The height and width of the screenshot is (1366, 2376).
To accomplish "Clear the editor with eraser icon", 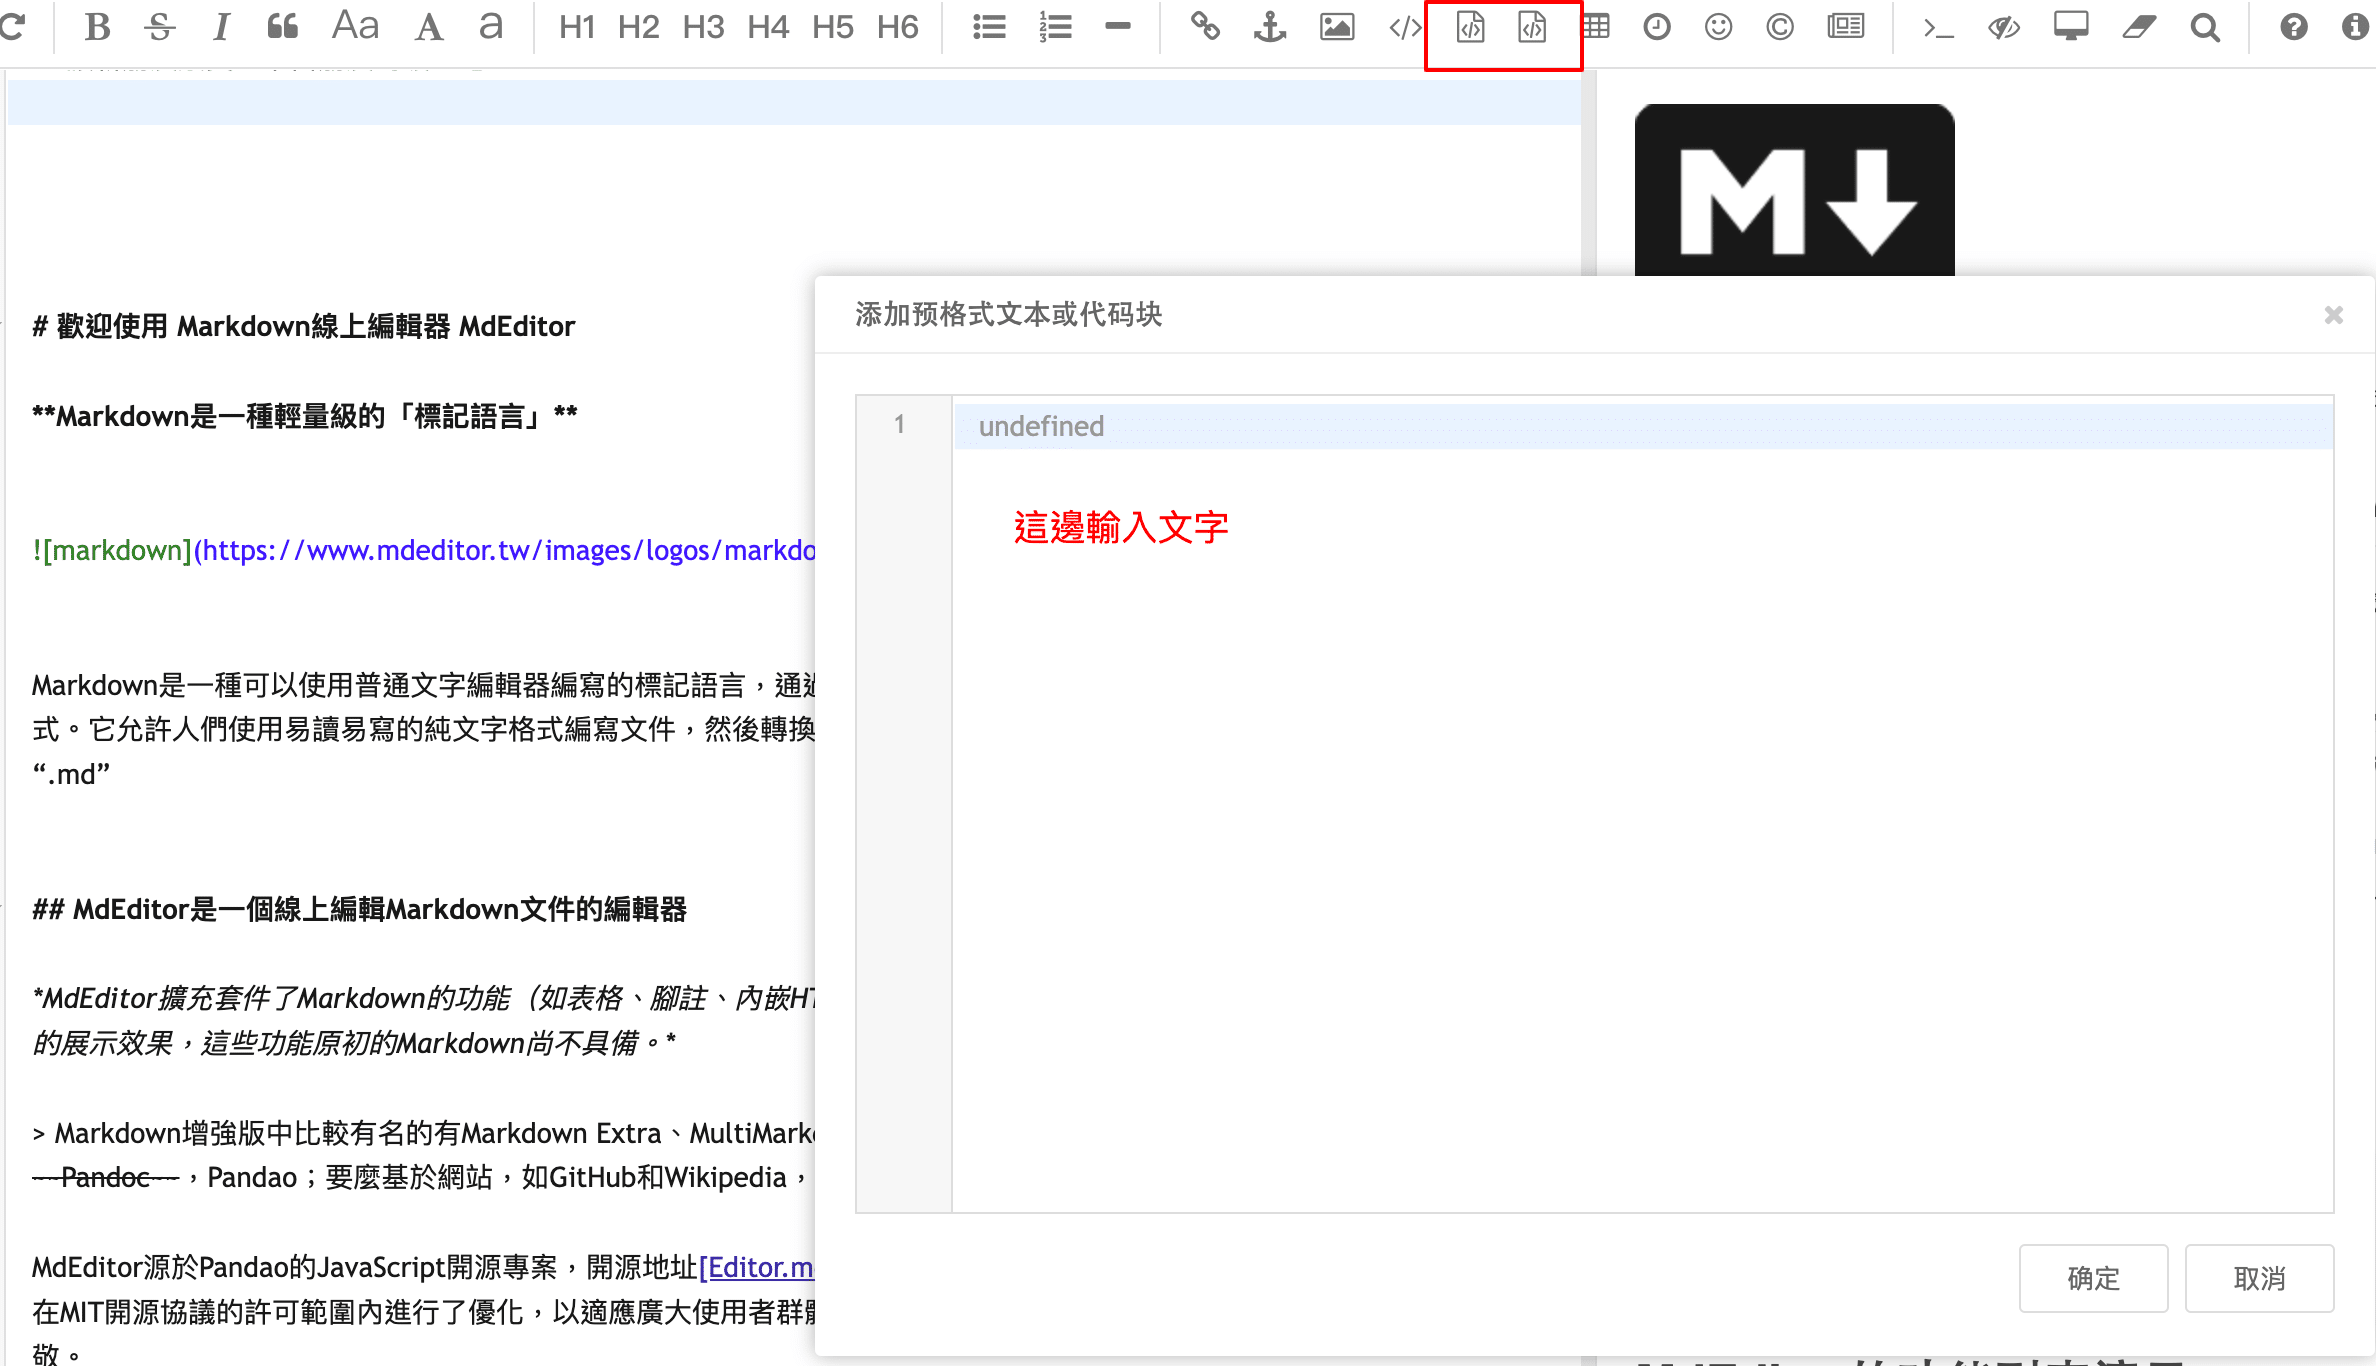I will coord(2139,27).
